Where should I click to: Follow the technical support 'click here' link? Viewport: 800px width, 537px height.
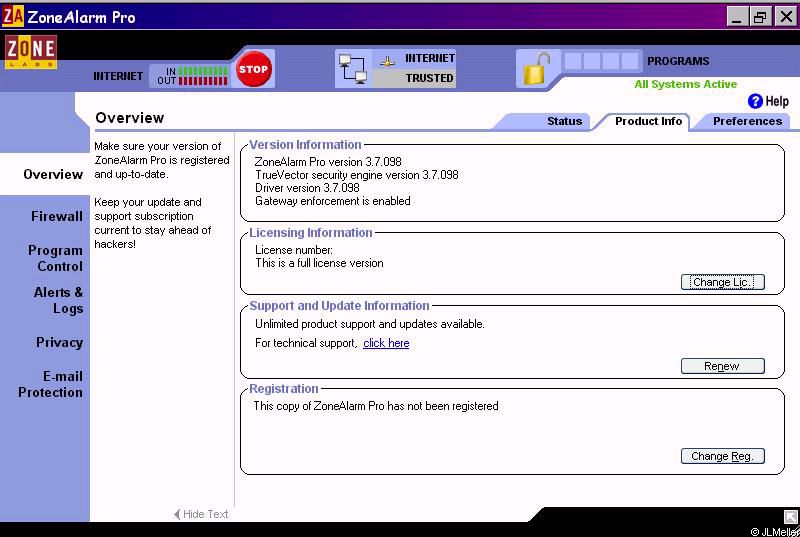pos(386,343)
